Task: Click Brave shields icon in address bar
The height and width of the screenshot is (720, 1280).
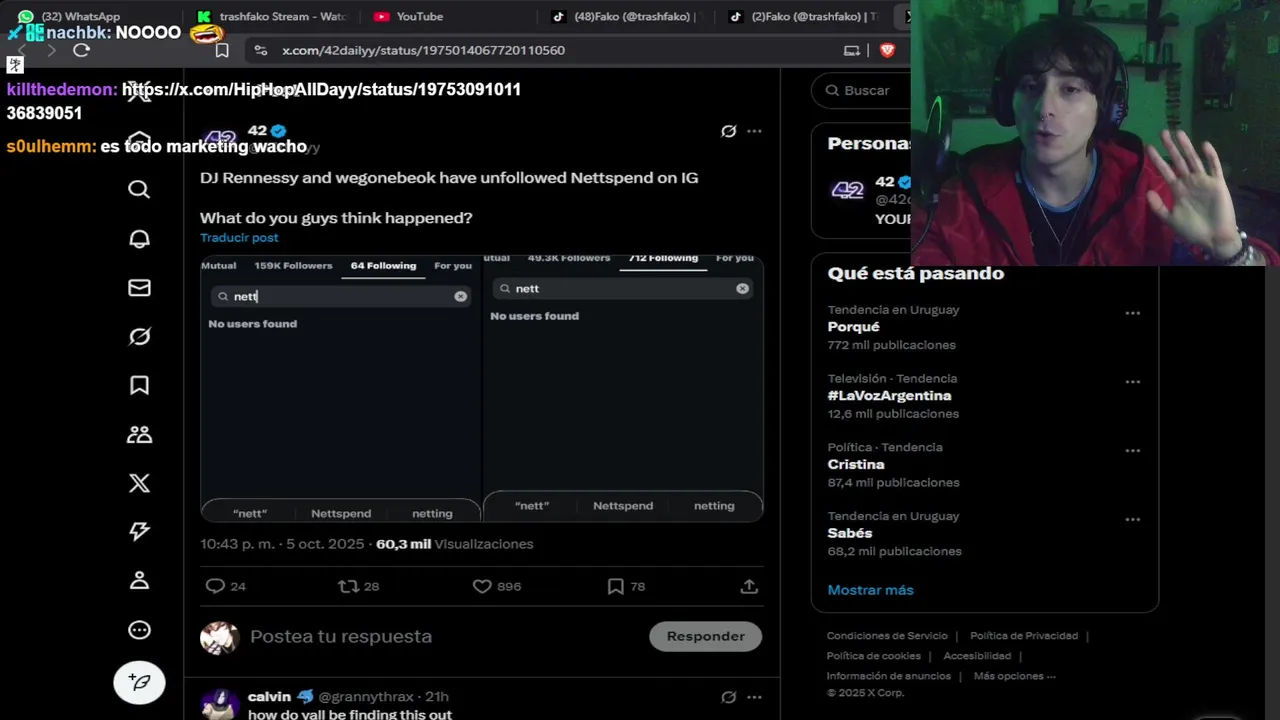Action: (x=887, y=50)
